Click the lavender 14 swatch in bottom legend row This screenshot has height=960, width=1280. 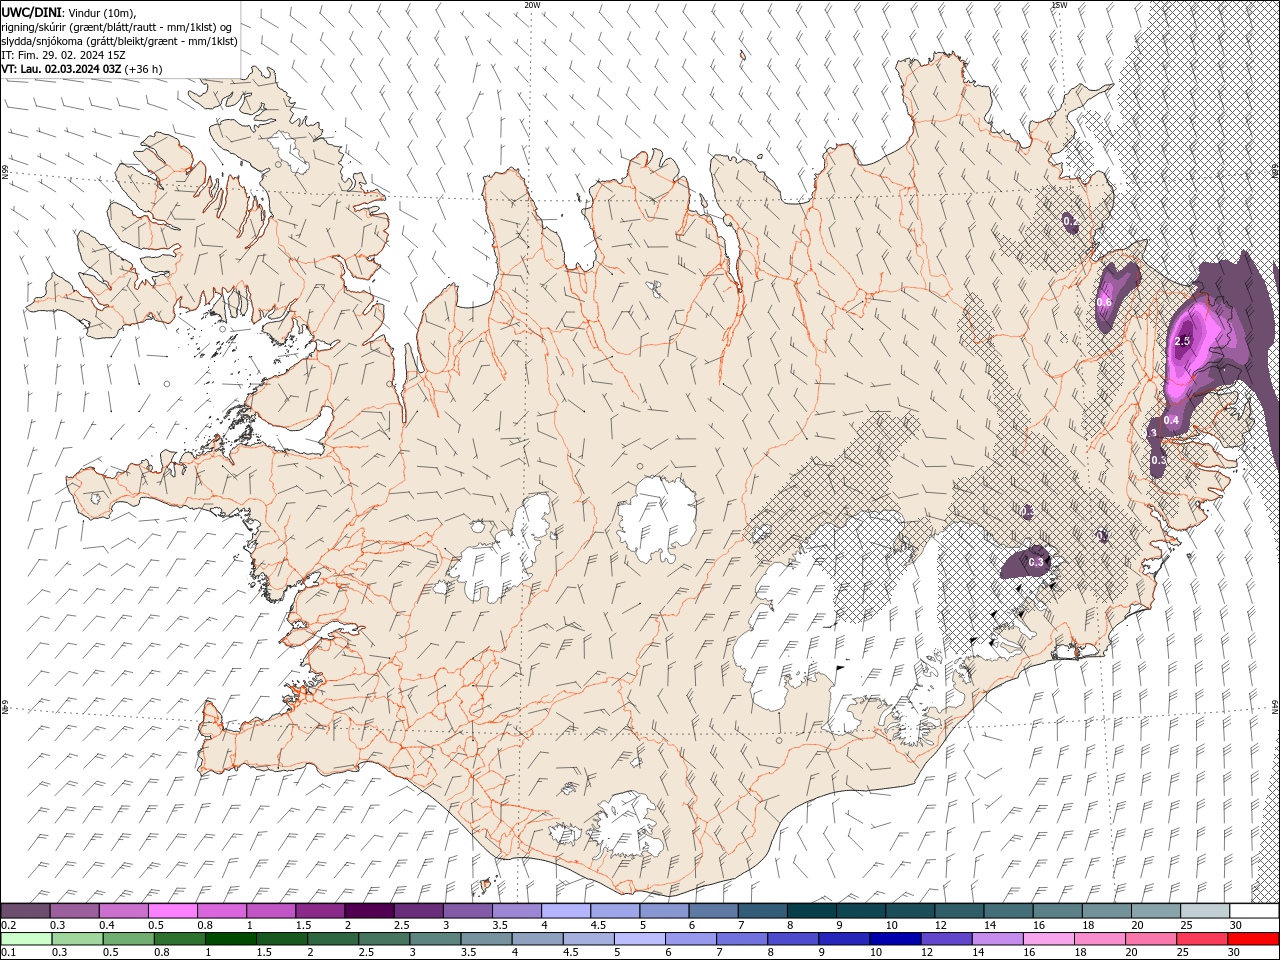coord(996,939)
